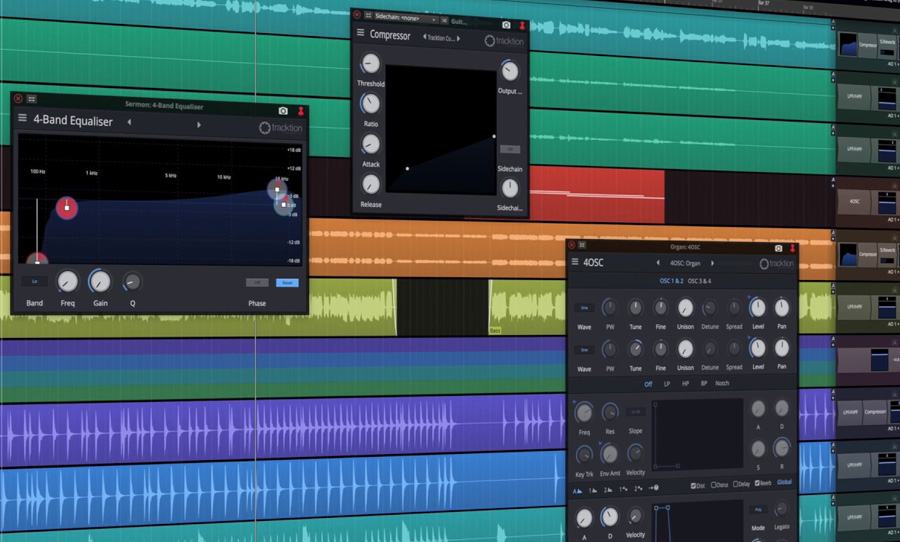
Task: Open the Mode Poly dropdown in 4OSC
Action: click(x=758, y=510)
